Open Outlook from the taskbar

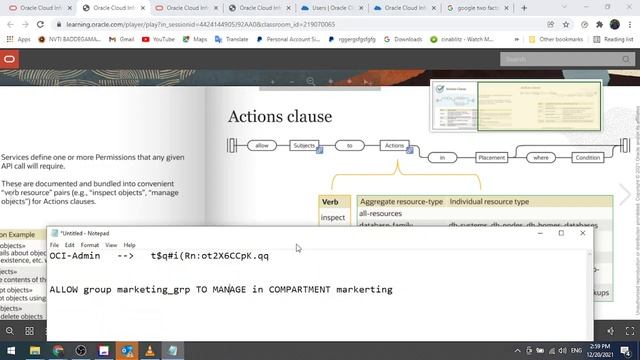coord(127,351)
